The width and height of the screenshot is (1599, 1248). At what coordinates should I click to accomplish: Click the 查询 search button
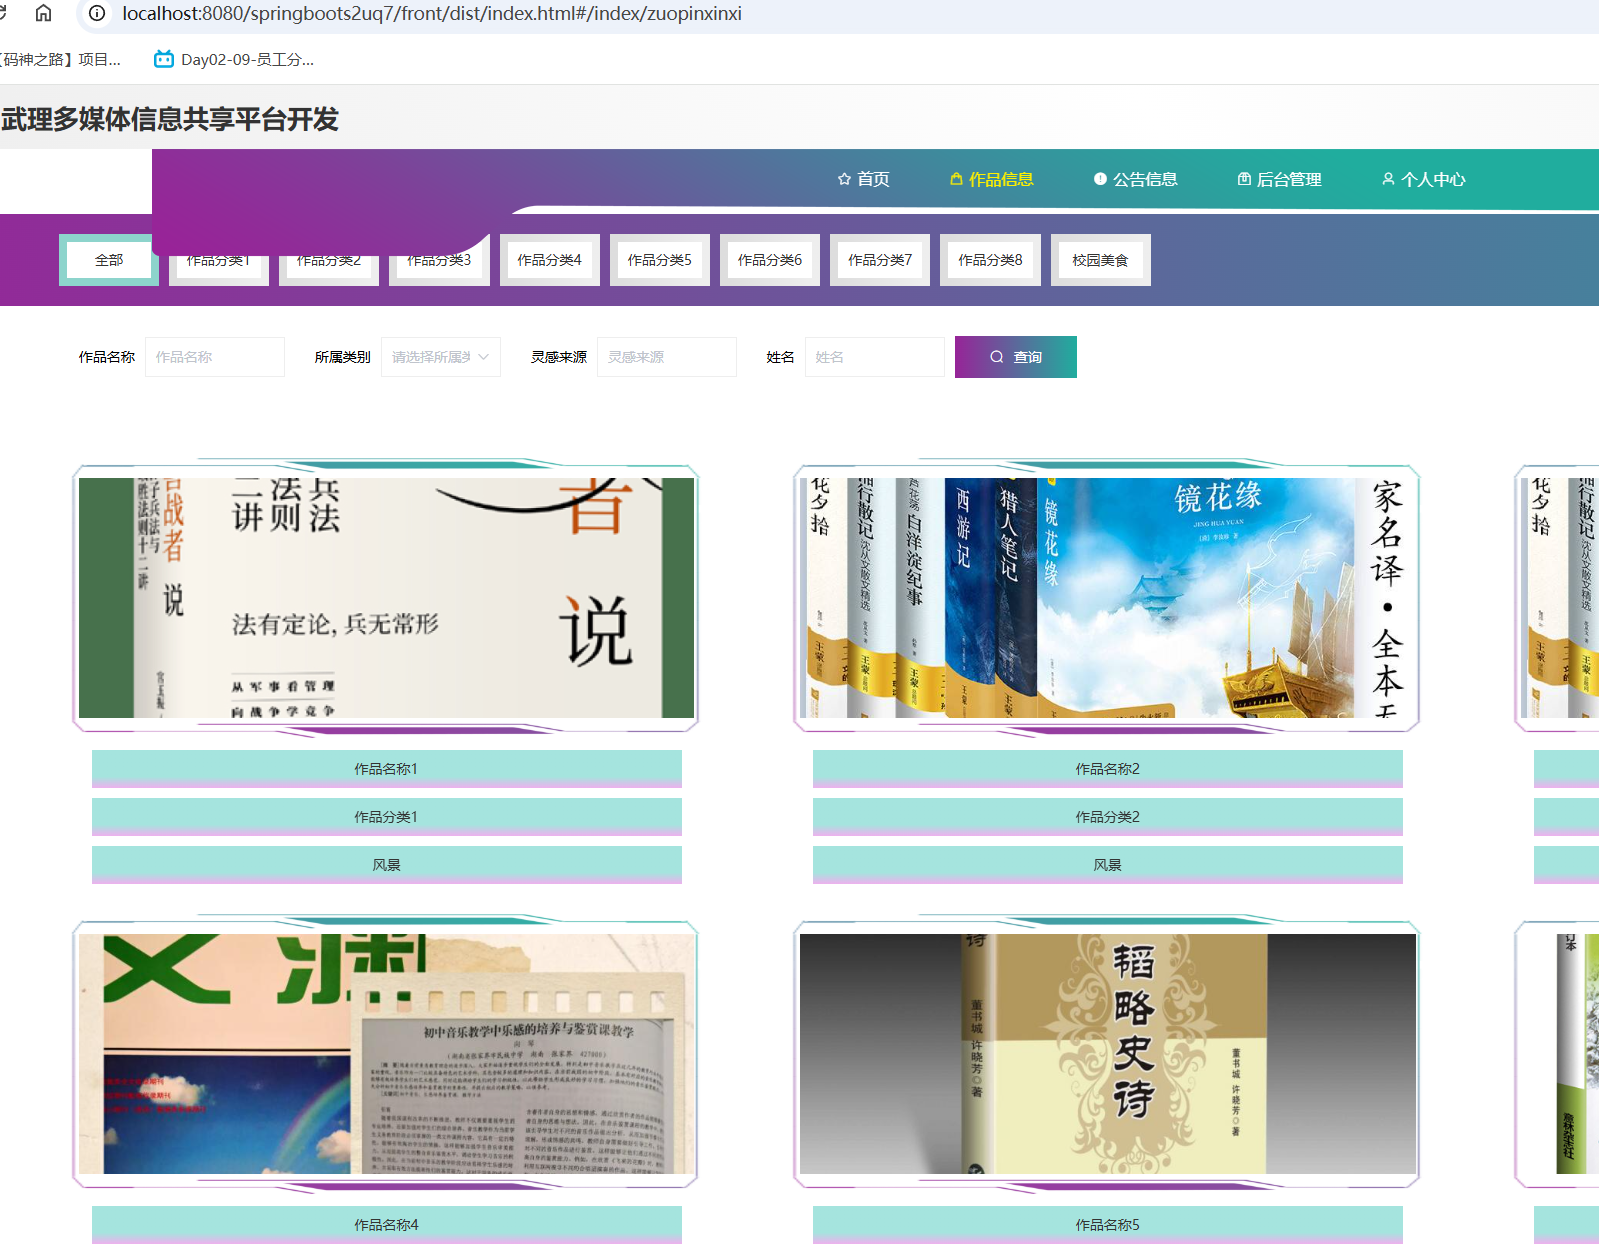[1016, 357]
